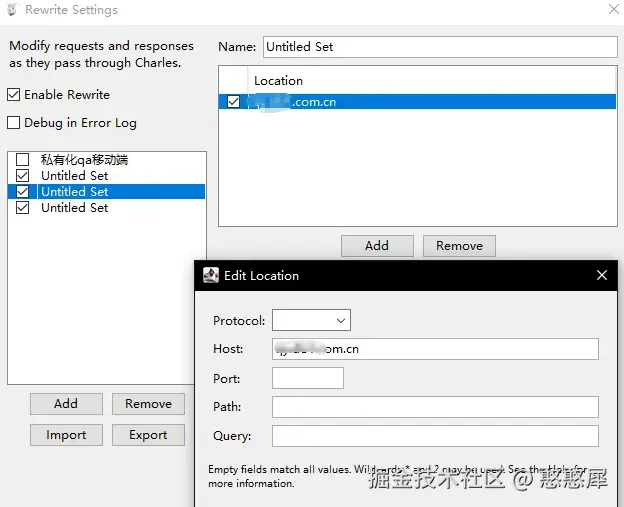The image size is (624, 507).
Task: Remove the selected location
Action: (459, 246)
